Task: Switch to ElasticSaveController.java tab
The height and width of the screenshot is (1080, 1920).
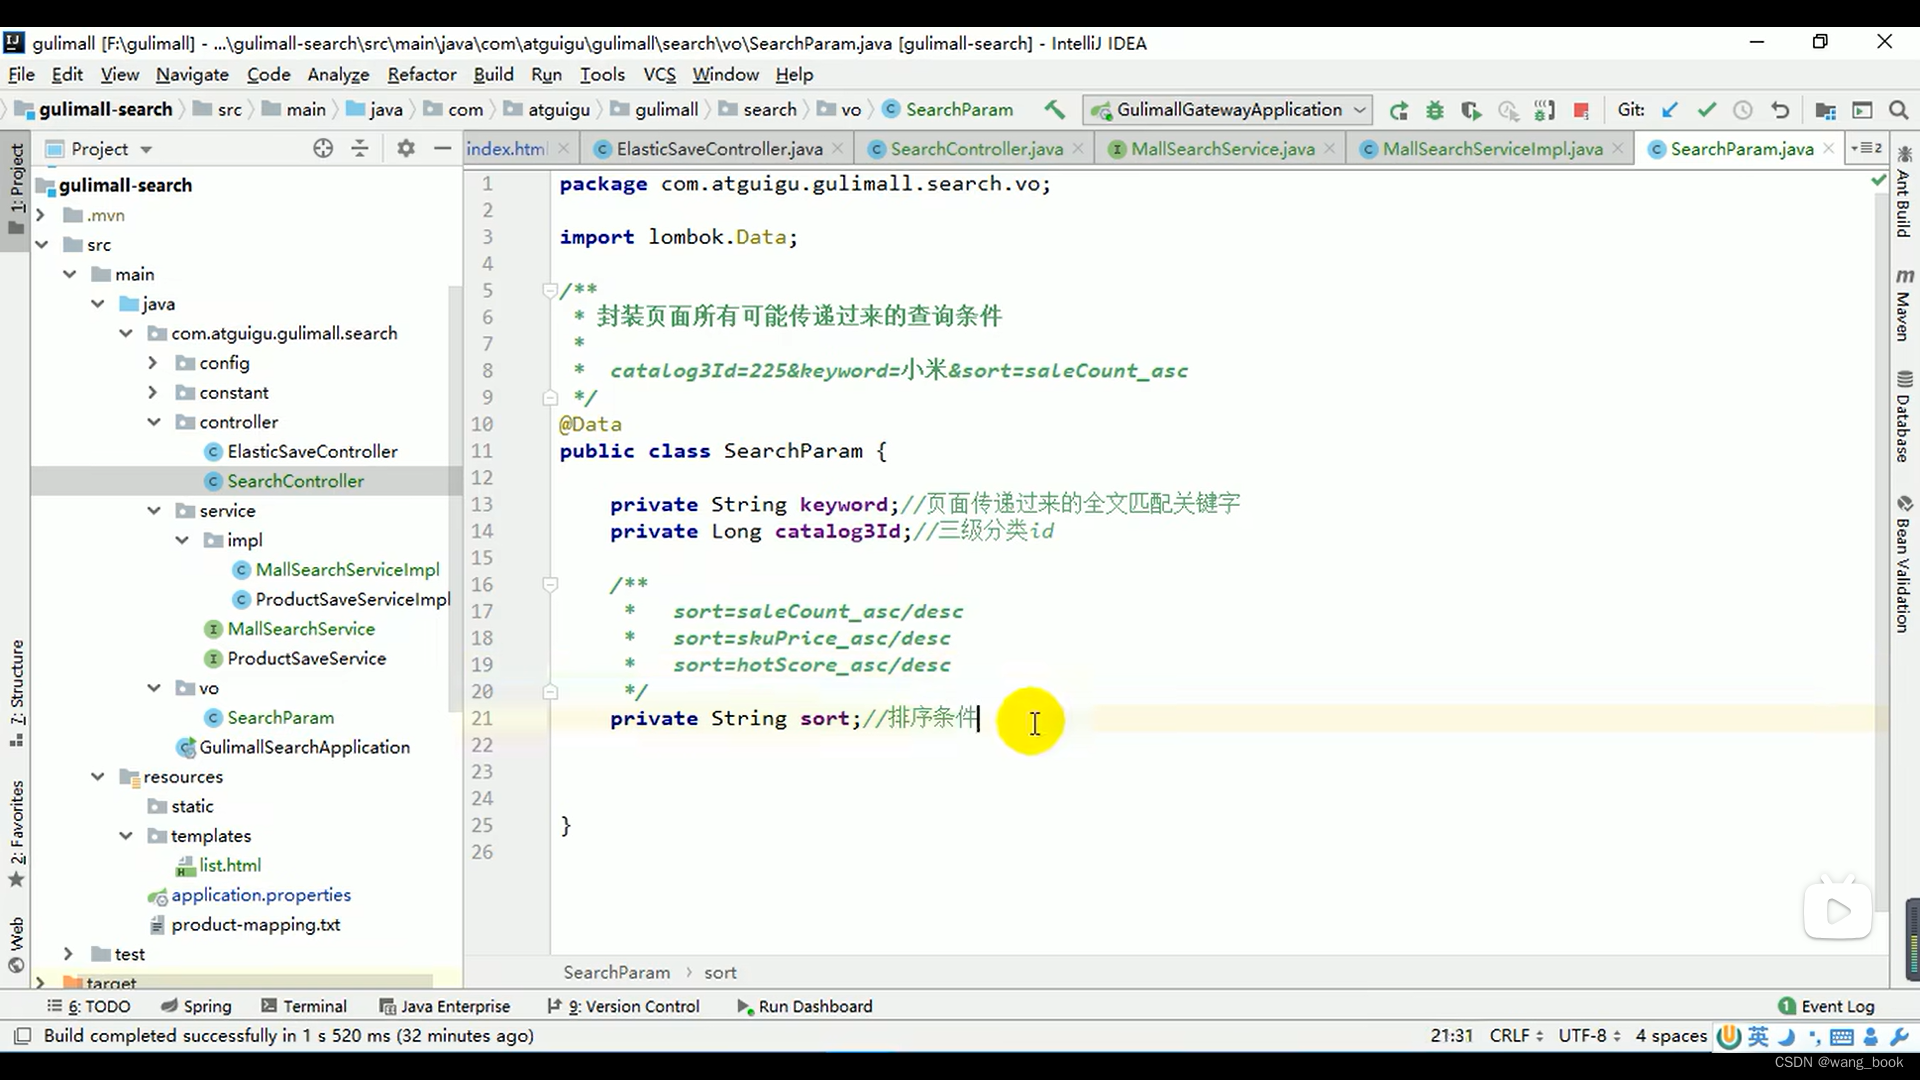Action: [x=719, y=149]
